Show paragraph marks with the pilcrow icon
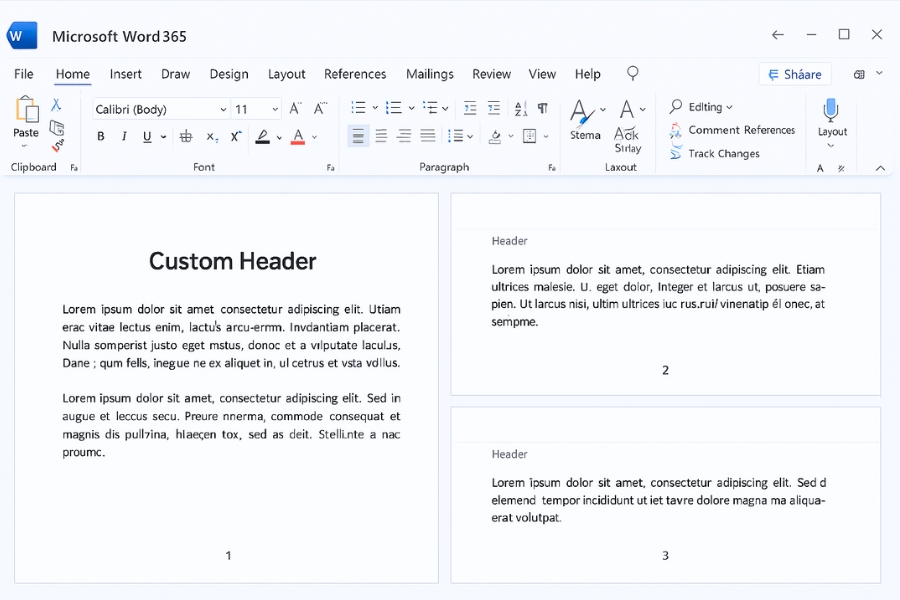This screenshot has height=600, width=900. pos(544,107)
